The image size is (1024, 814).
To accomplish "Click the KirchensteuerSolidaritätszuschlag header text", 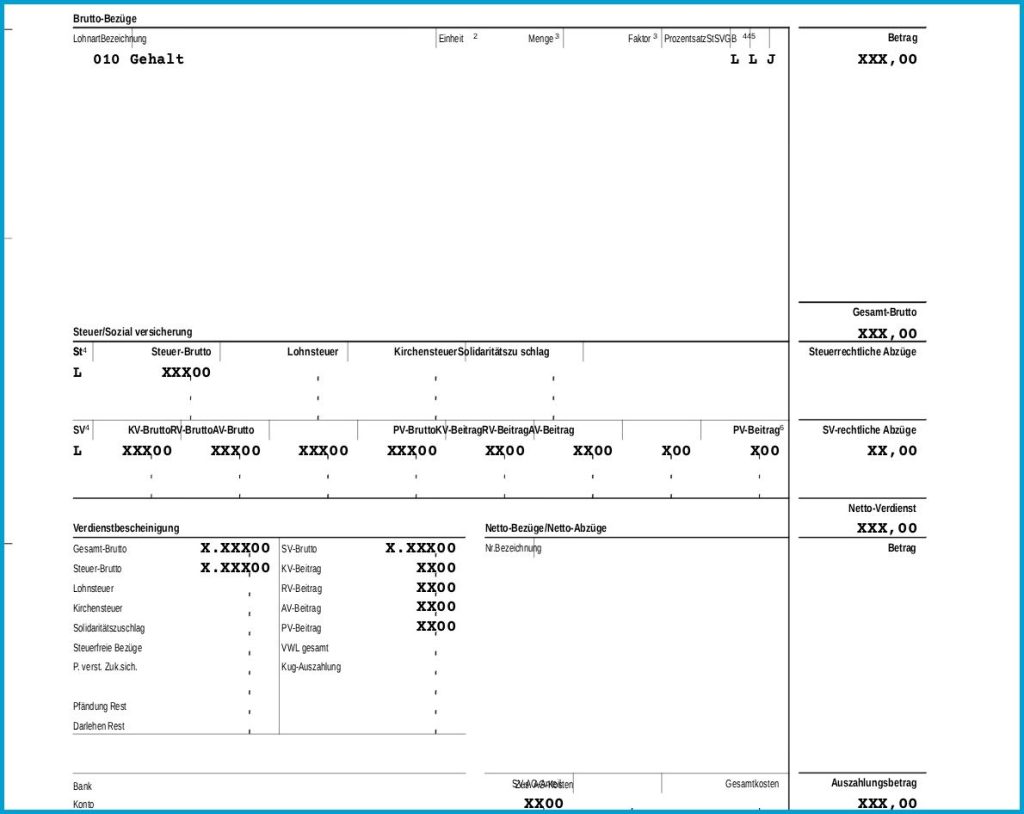I will pos(472,351).
